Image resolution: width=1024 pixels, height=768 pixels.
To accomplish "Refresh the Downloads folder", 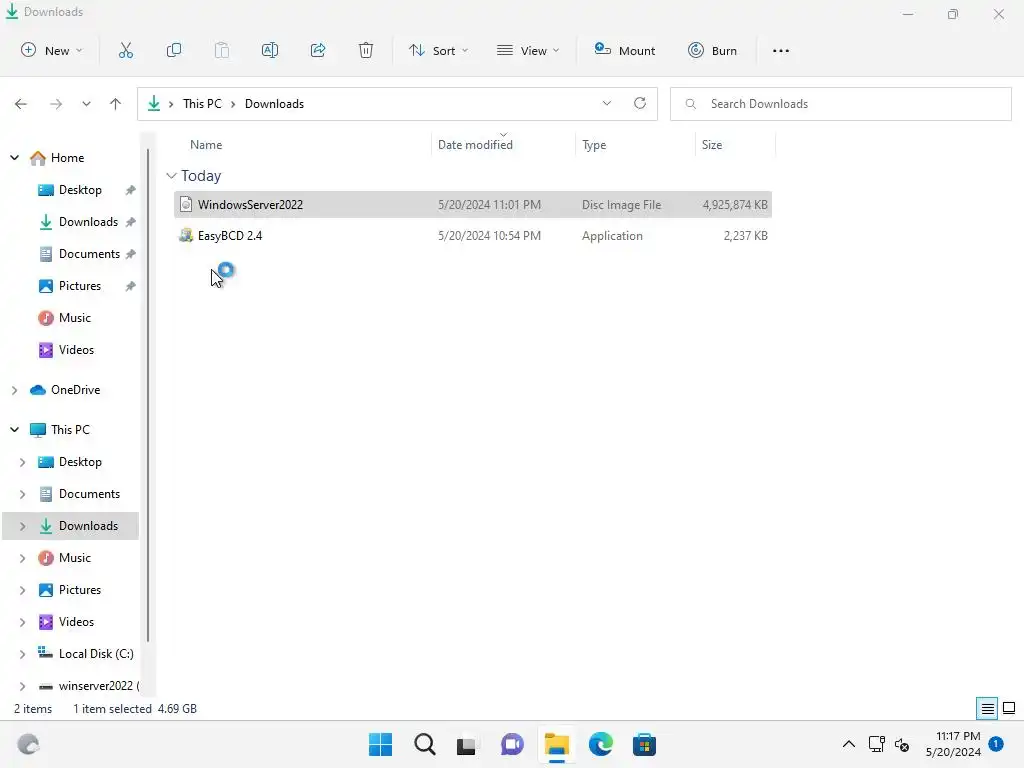I will [x=640, y=103].
